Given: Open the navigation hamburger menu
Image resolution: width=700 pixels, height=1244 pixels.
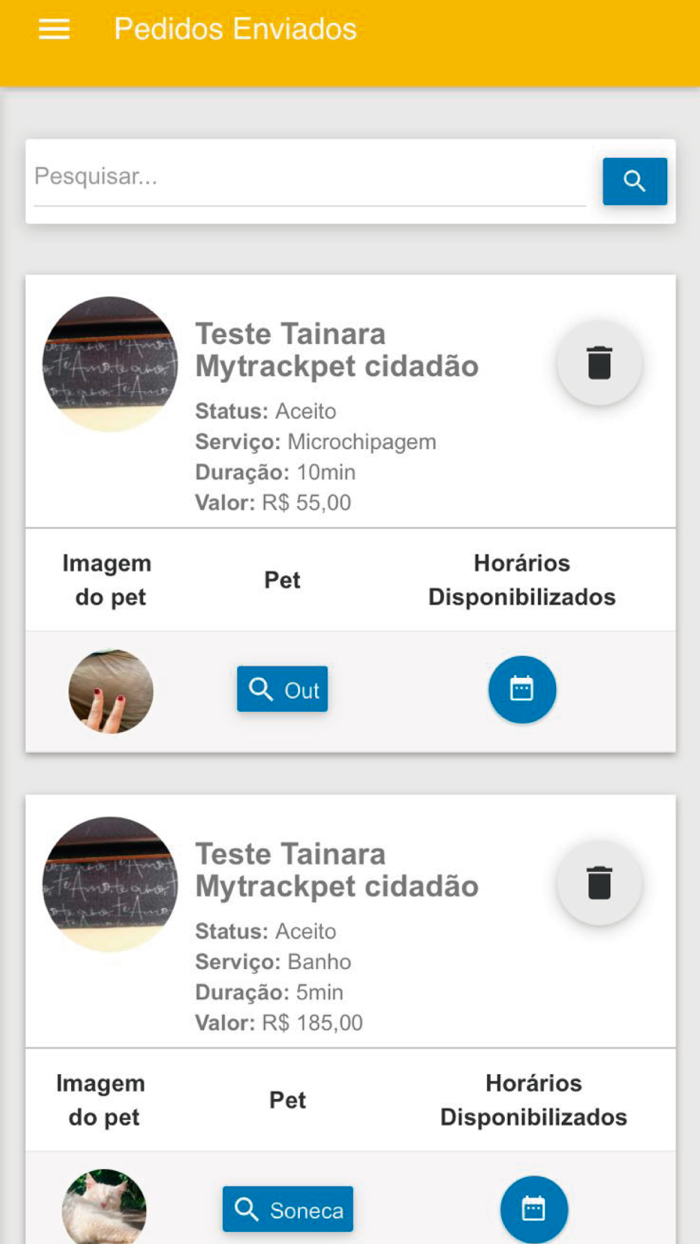Looking at the screenshot, I should click(x=53, y=29).
